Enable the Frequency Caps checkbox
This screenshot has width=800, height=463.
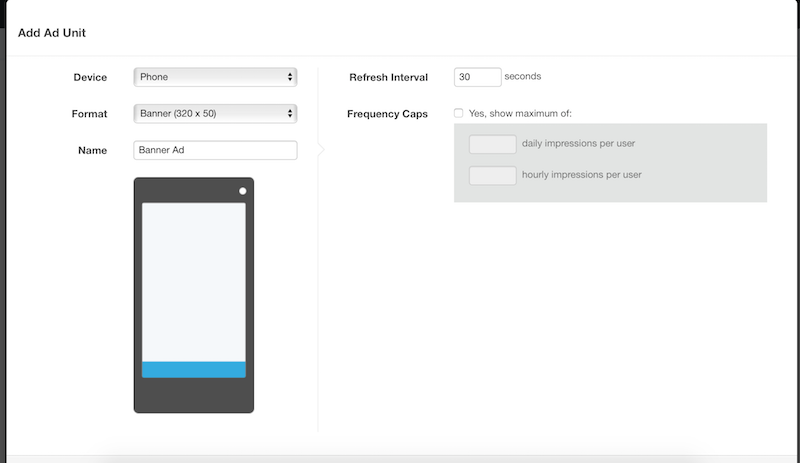point(459,113)
